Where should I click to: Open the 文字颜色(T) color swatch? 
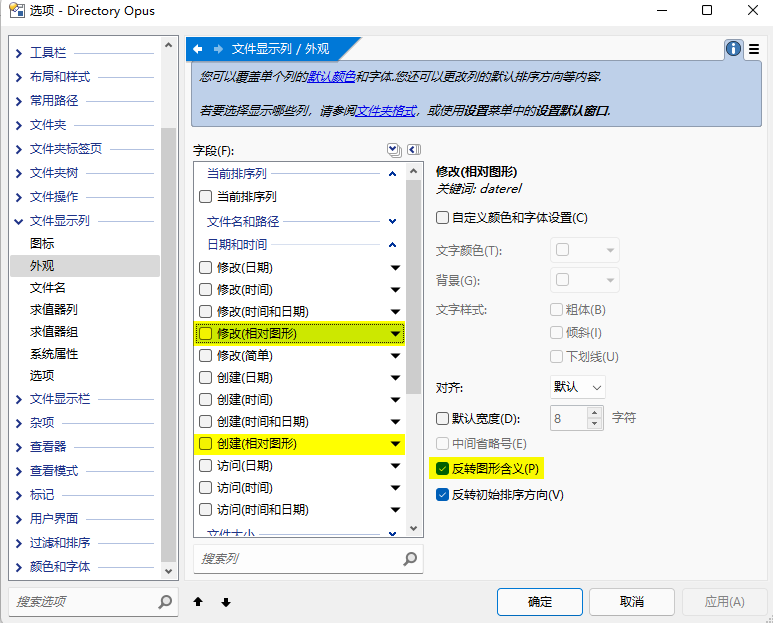(585, 250)
